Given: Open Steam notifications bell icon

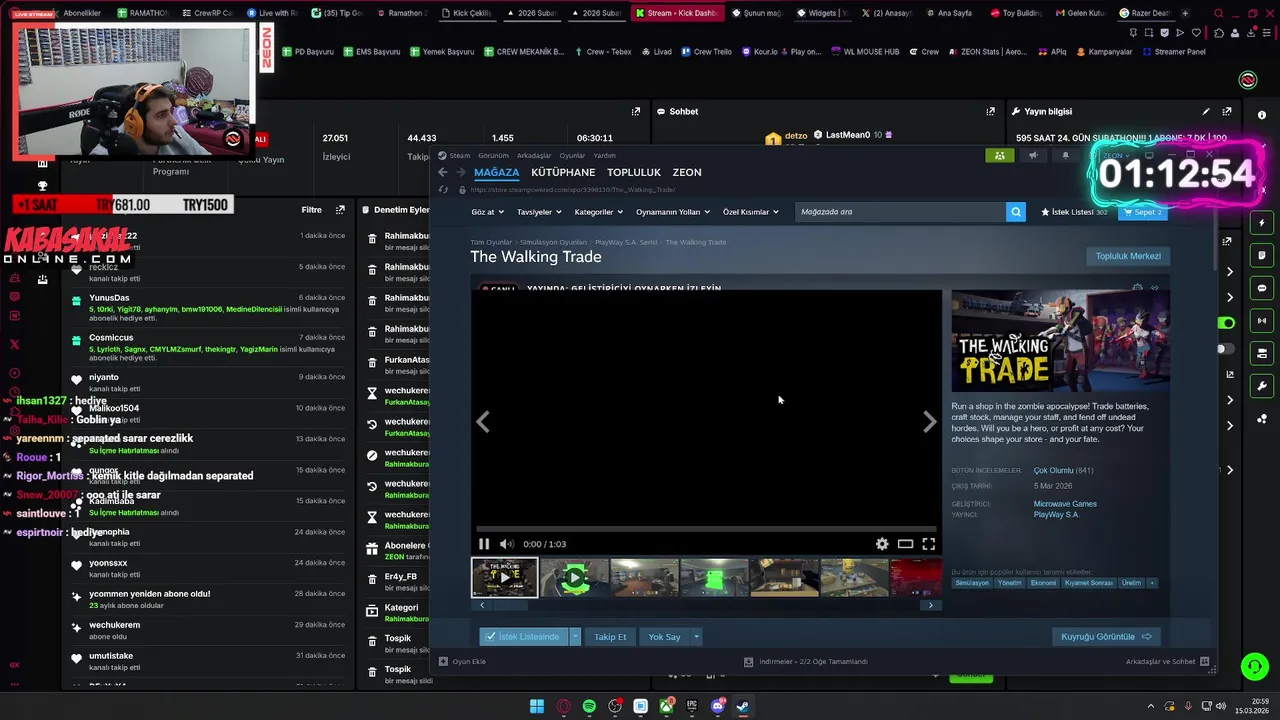Looking at the screenshot, I should click(1065, 155).
